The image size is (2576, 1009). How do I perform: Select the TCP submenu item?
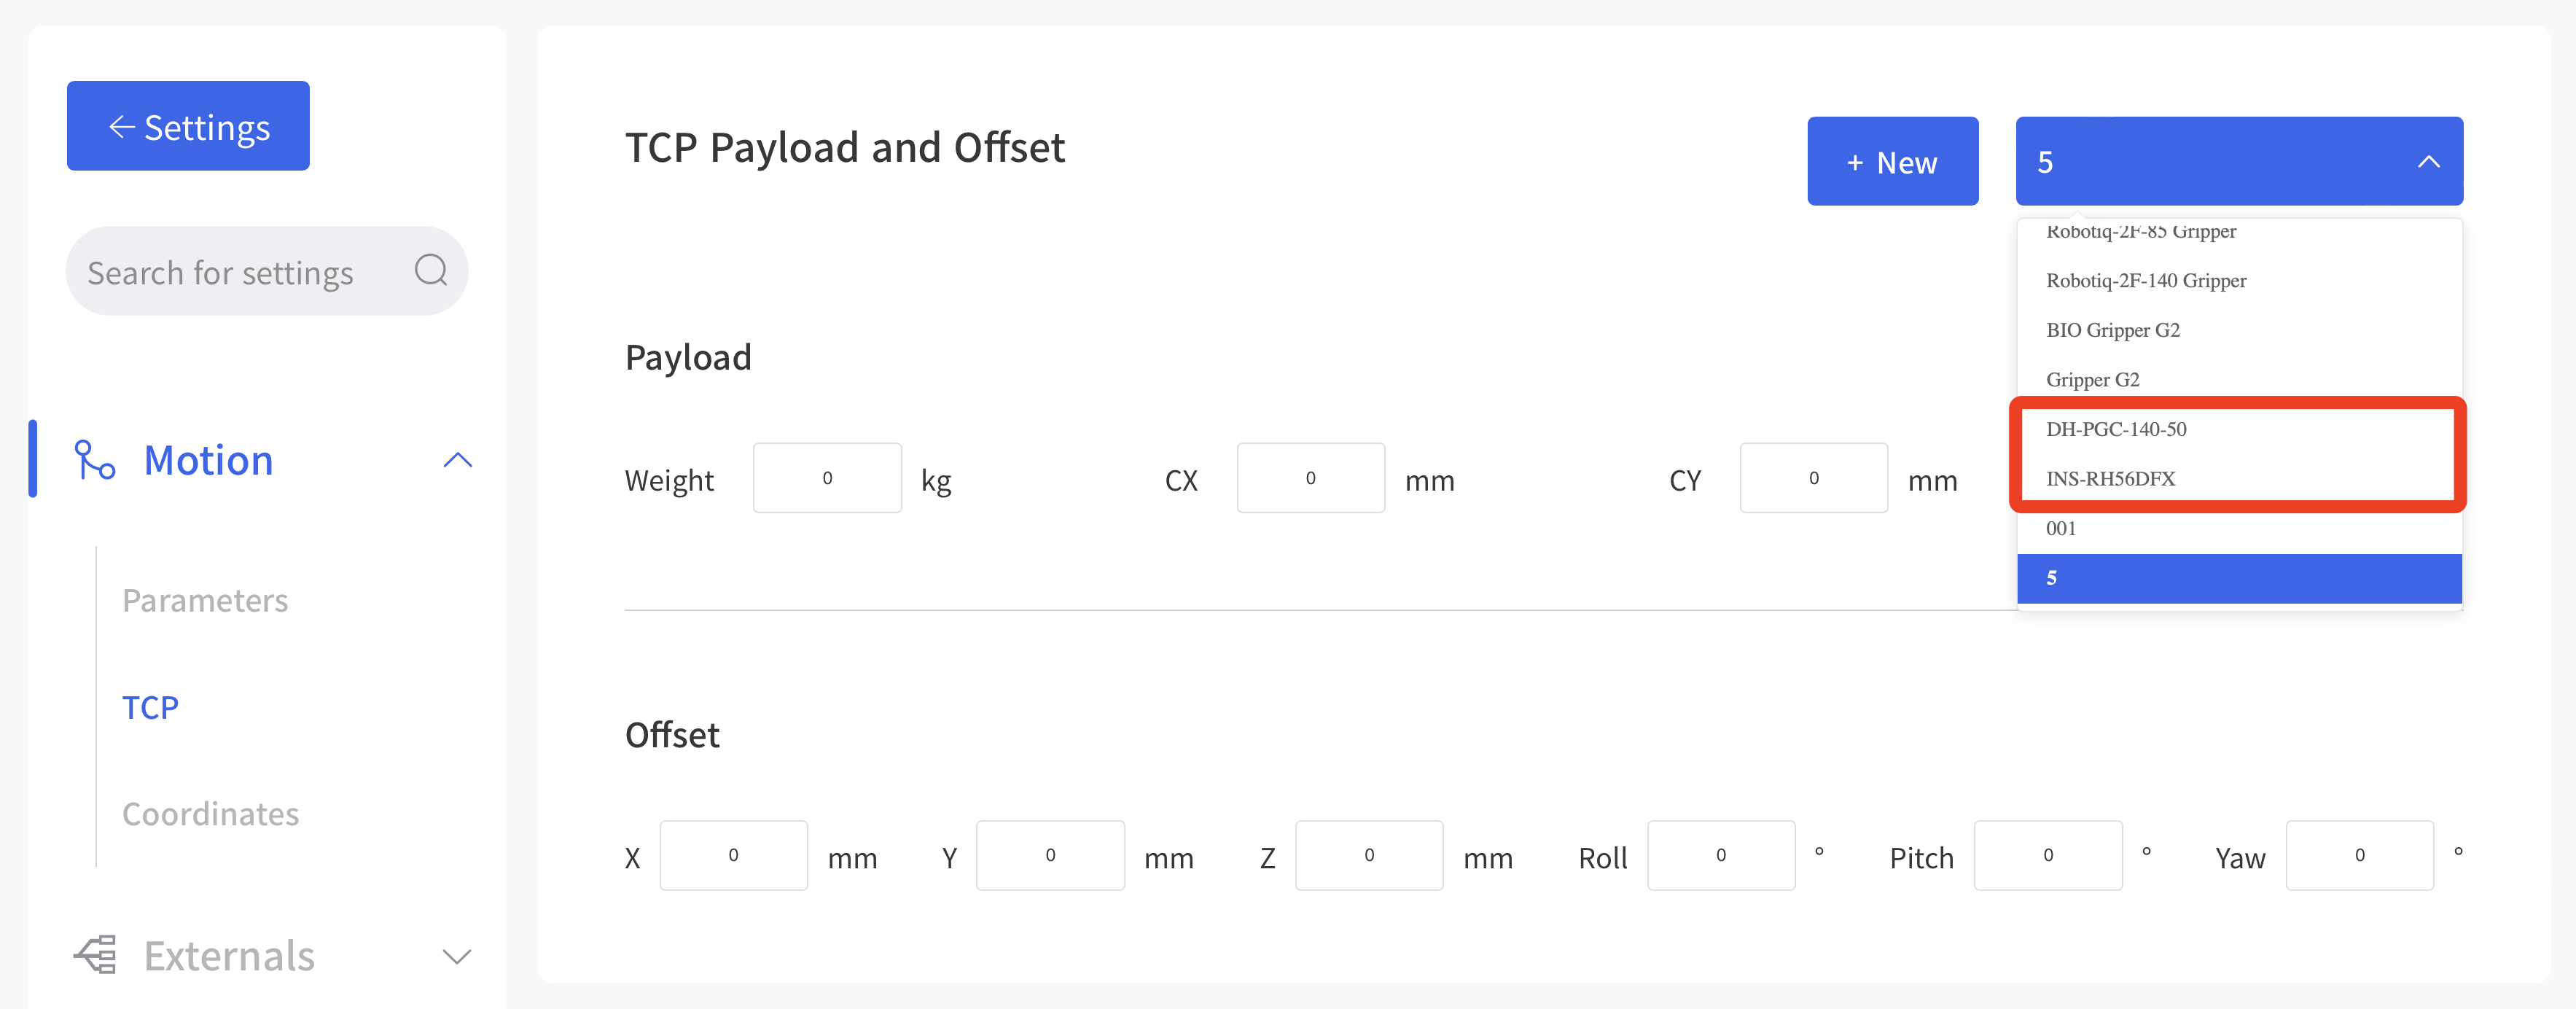point(150,708)
